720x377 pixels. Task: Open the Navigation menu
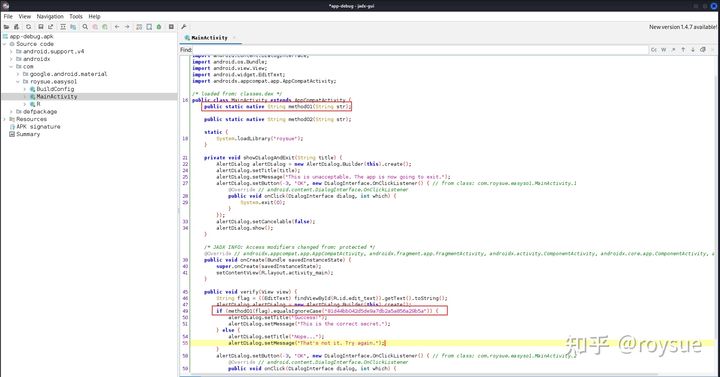coord(50,17)
